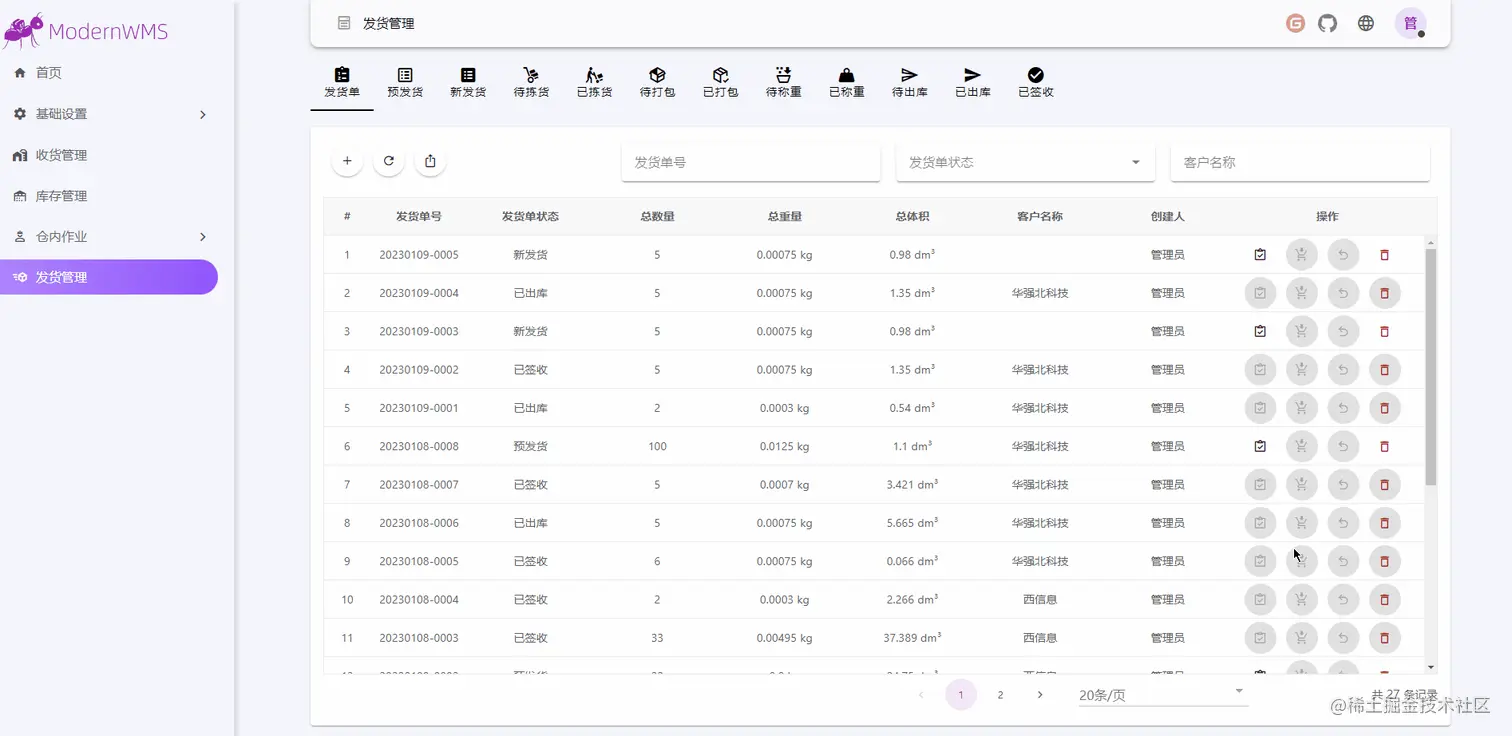Click the language globe icon
Viewport: 1512px width, 736px height.
1366,23
